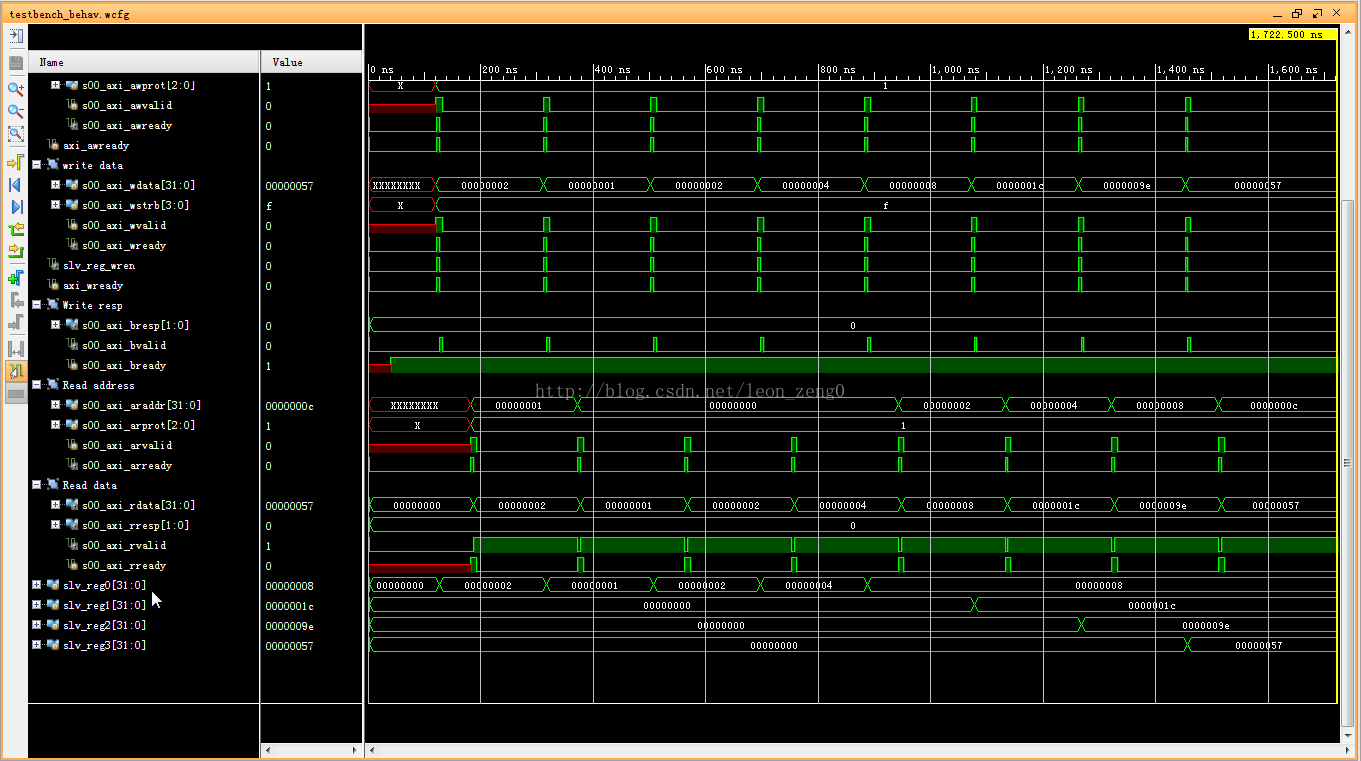Screen dimensions: 1361x761
Task: Click the Name column header
Action: [144, 62]
